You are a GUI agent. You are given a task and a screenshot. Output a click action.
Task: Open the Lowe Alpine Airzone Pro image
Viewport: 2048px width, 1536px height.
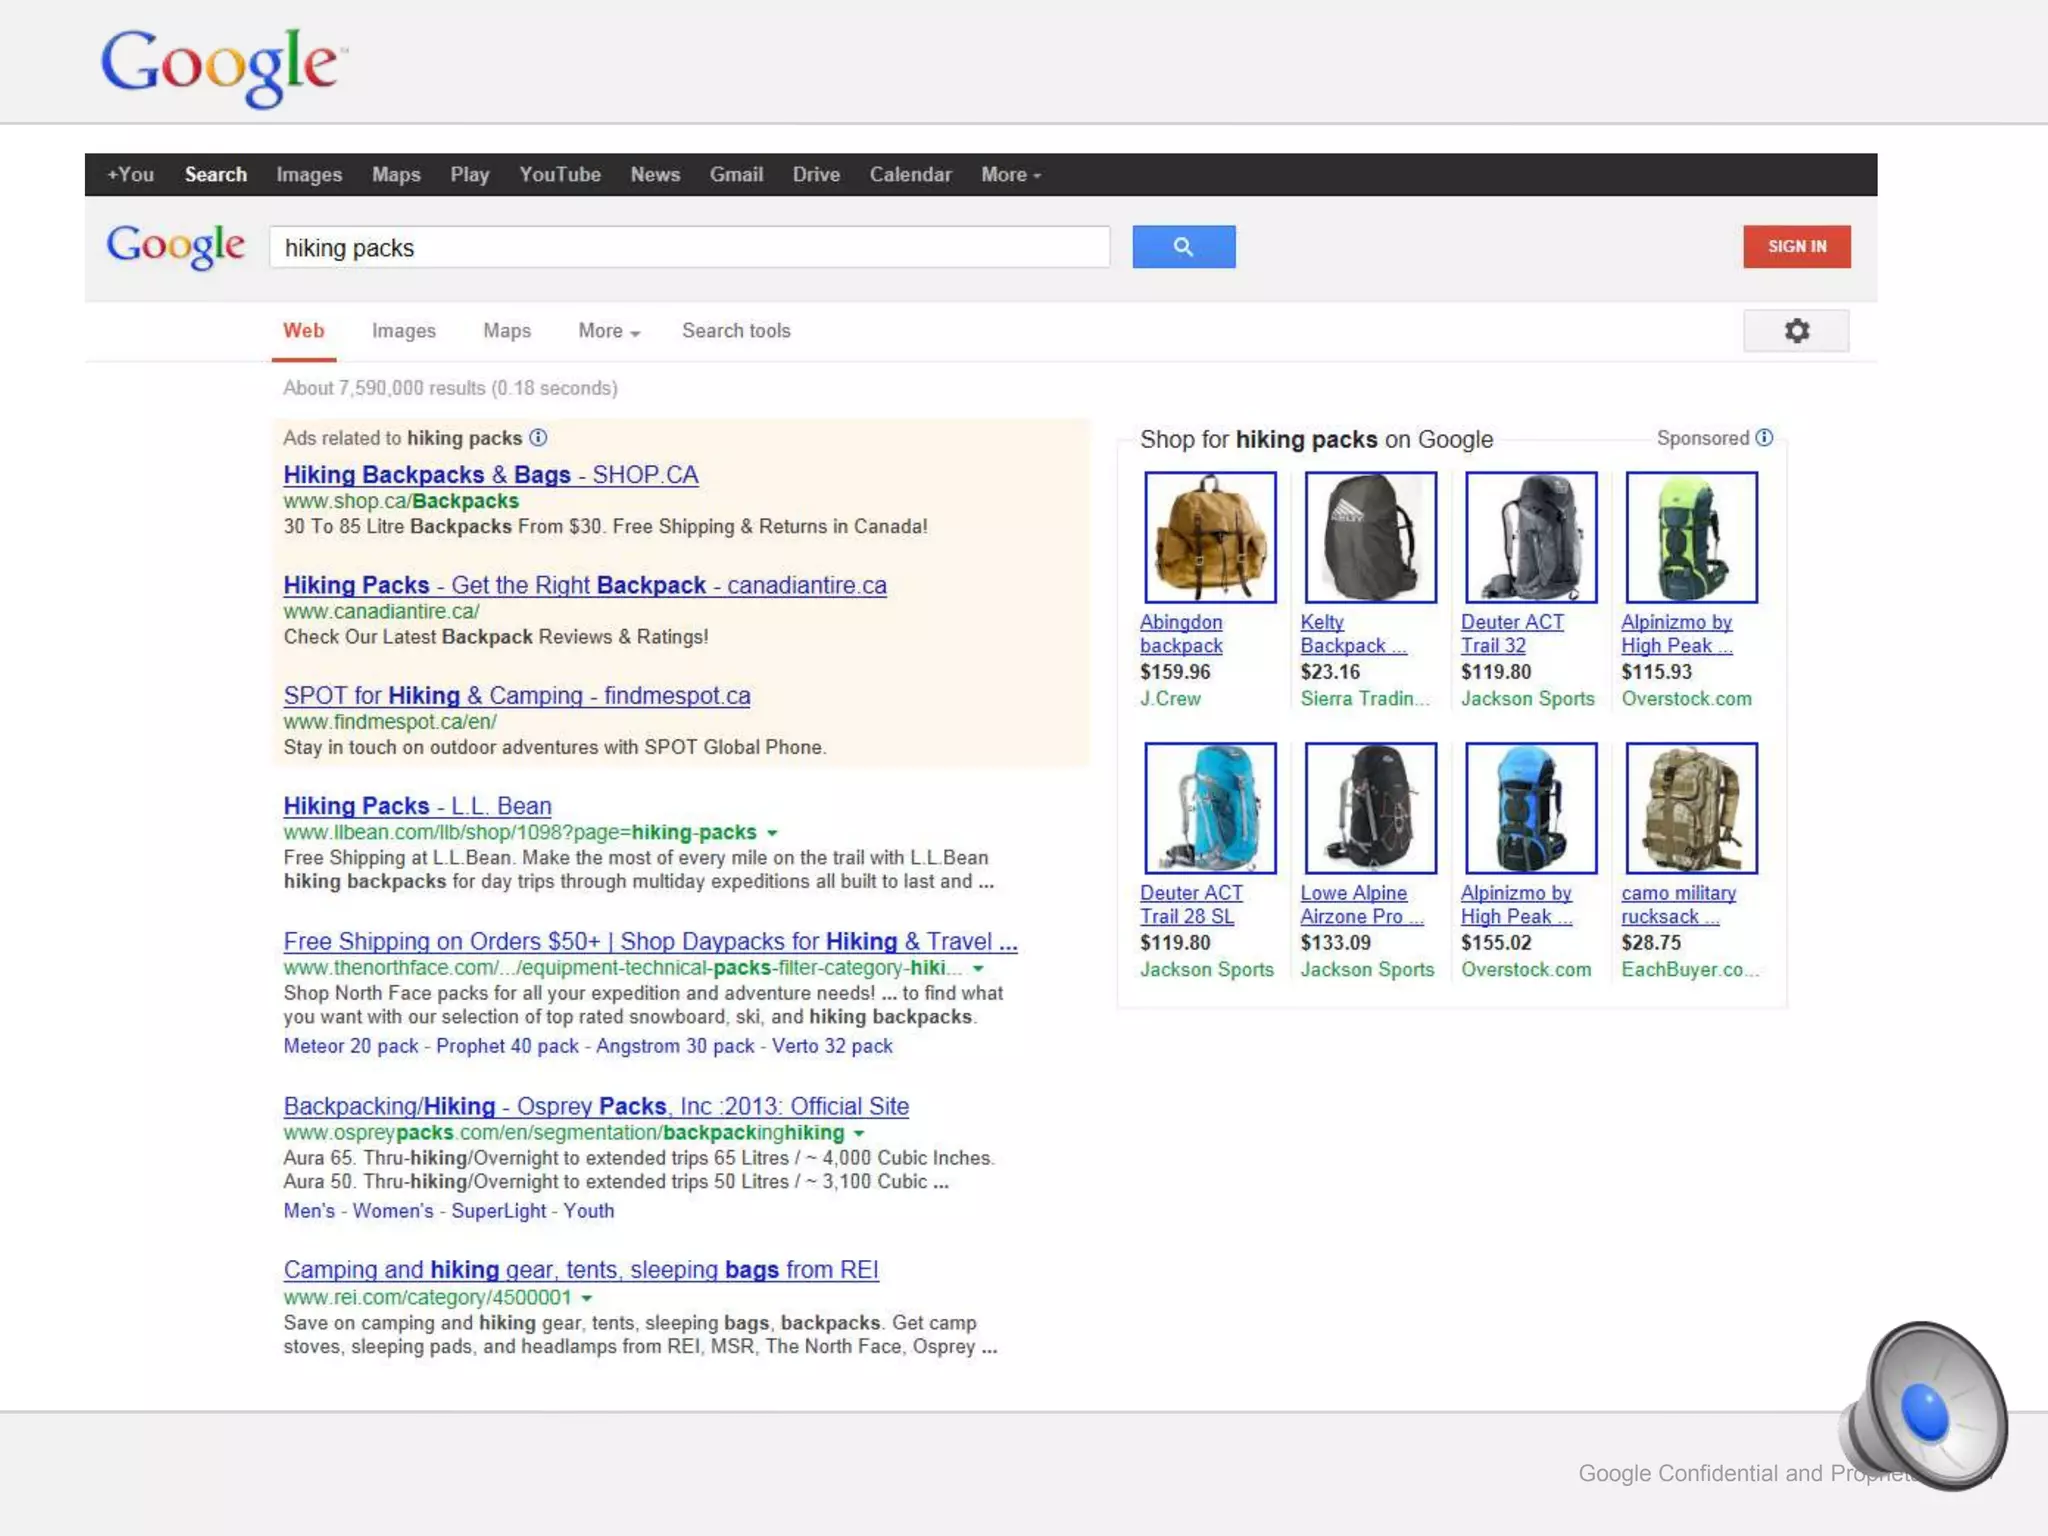click(x=1370, y=808)
